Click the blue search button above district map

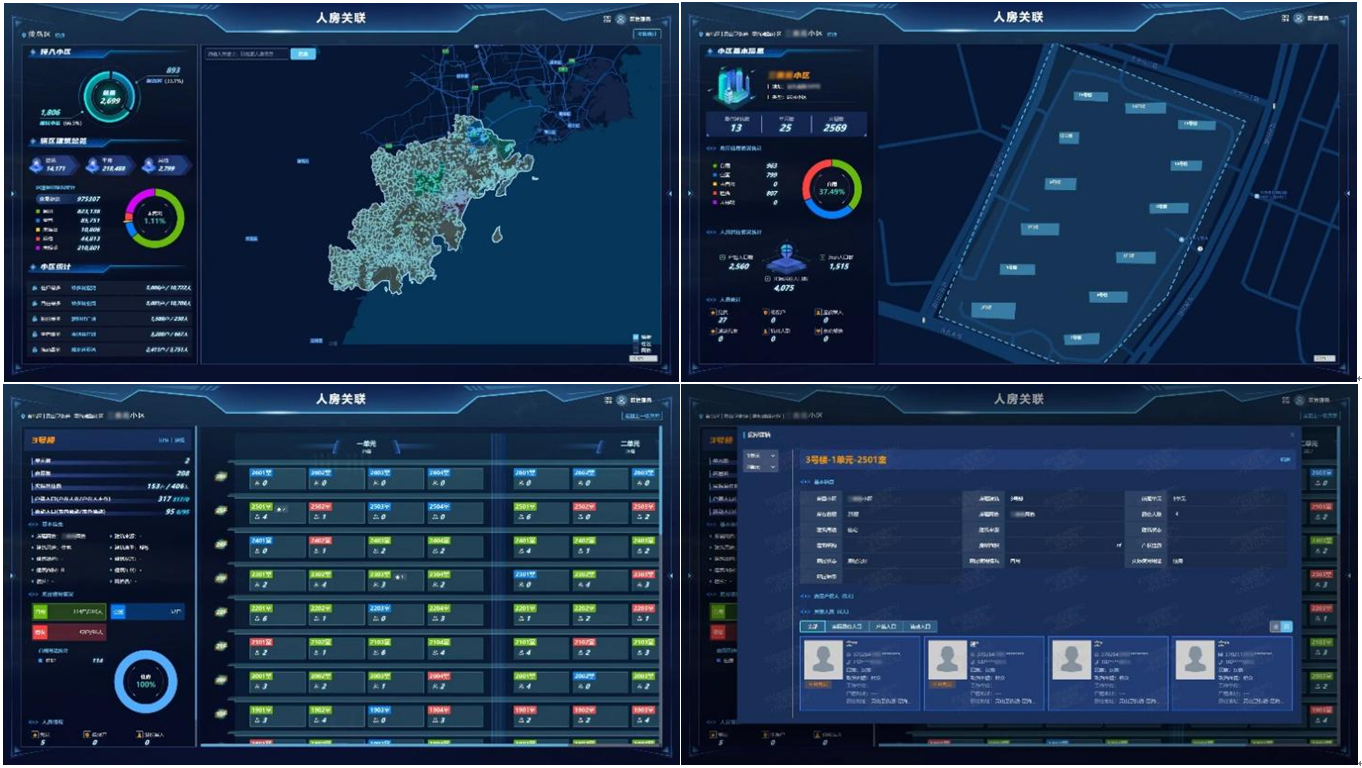pyautogui.click(x=303, y=54)
